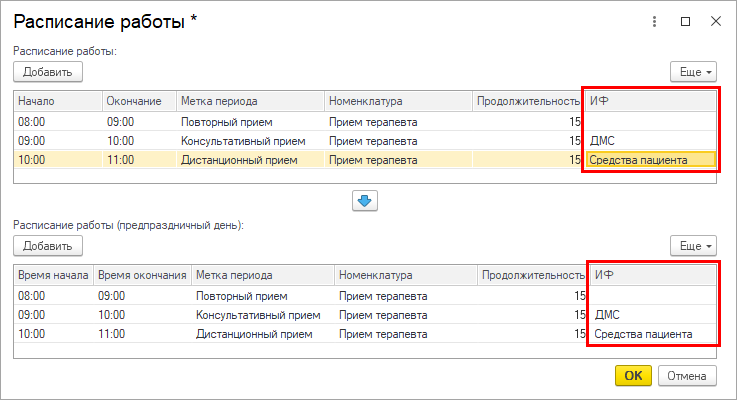Image resolution: width=737 pixels, height=400 pixels.
Task: Click Номенклатура header in lower table
Action: point(405,275)
